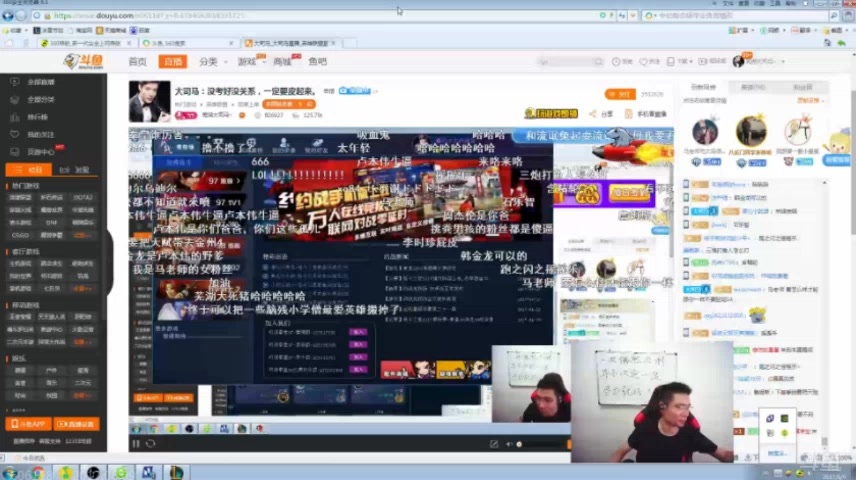The height and width of the screenshot is (480, 856).
Task: Open the 游戏 nav menu
Action: point(247,62)
